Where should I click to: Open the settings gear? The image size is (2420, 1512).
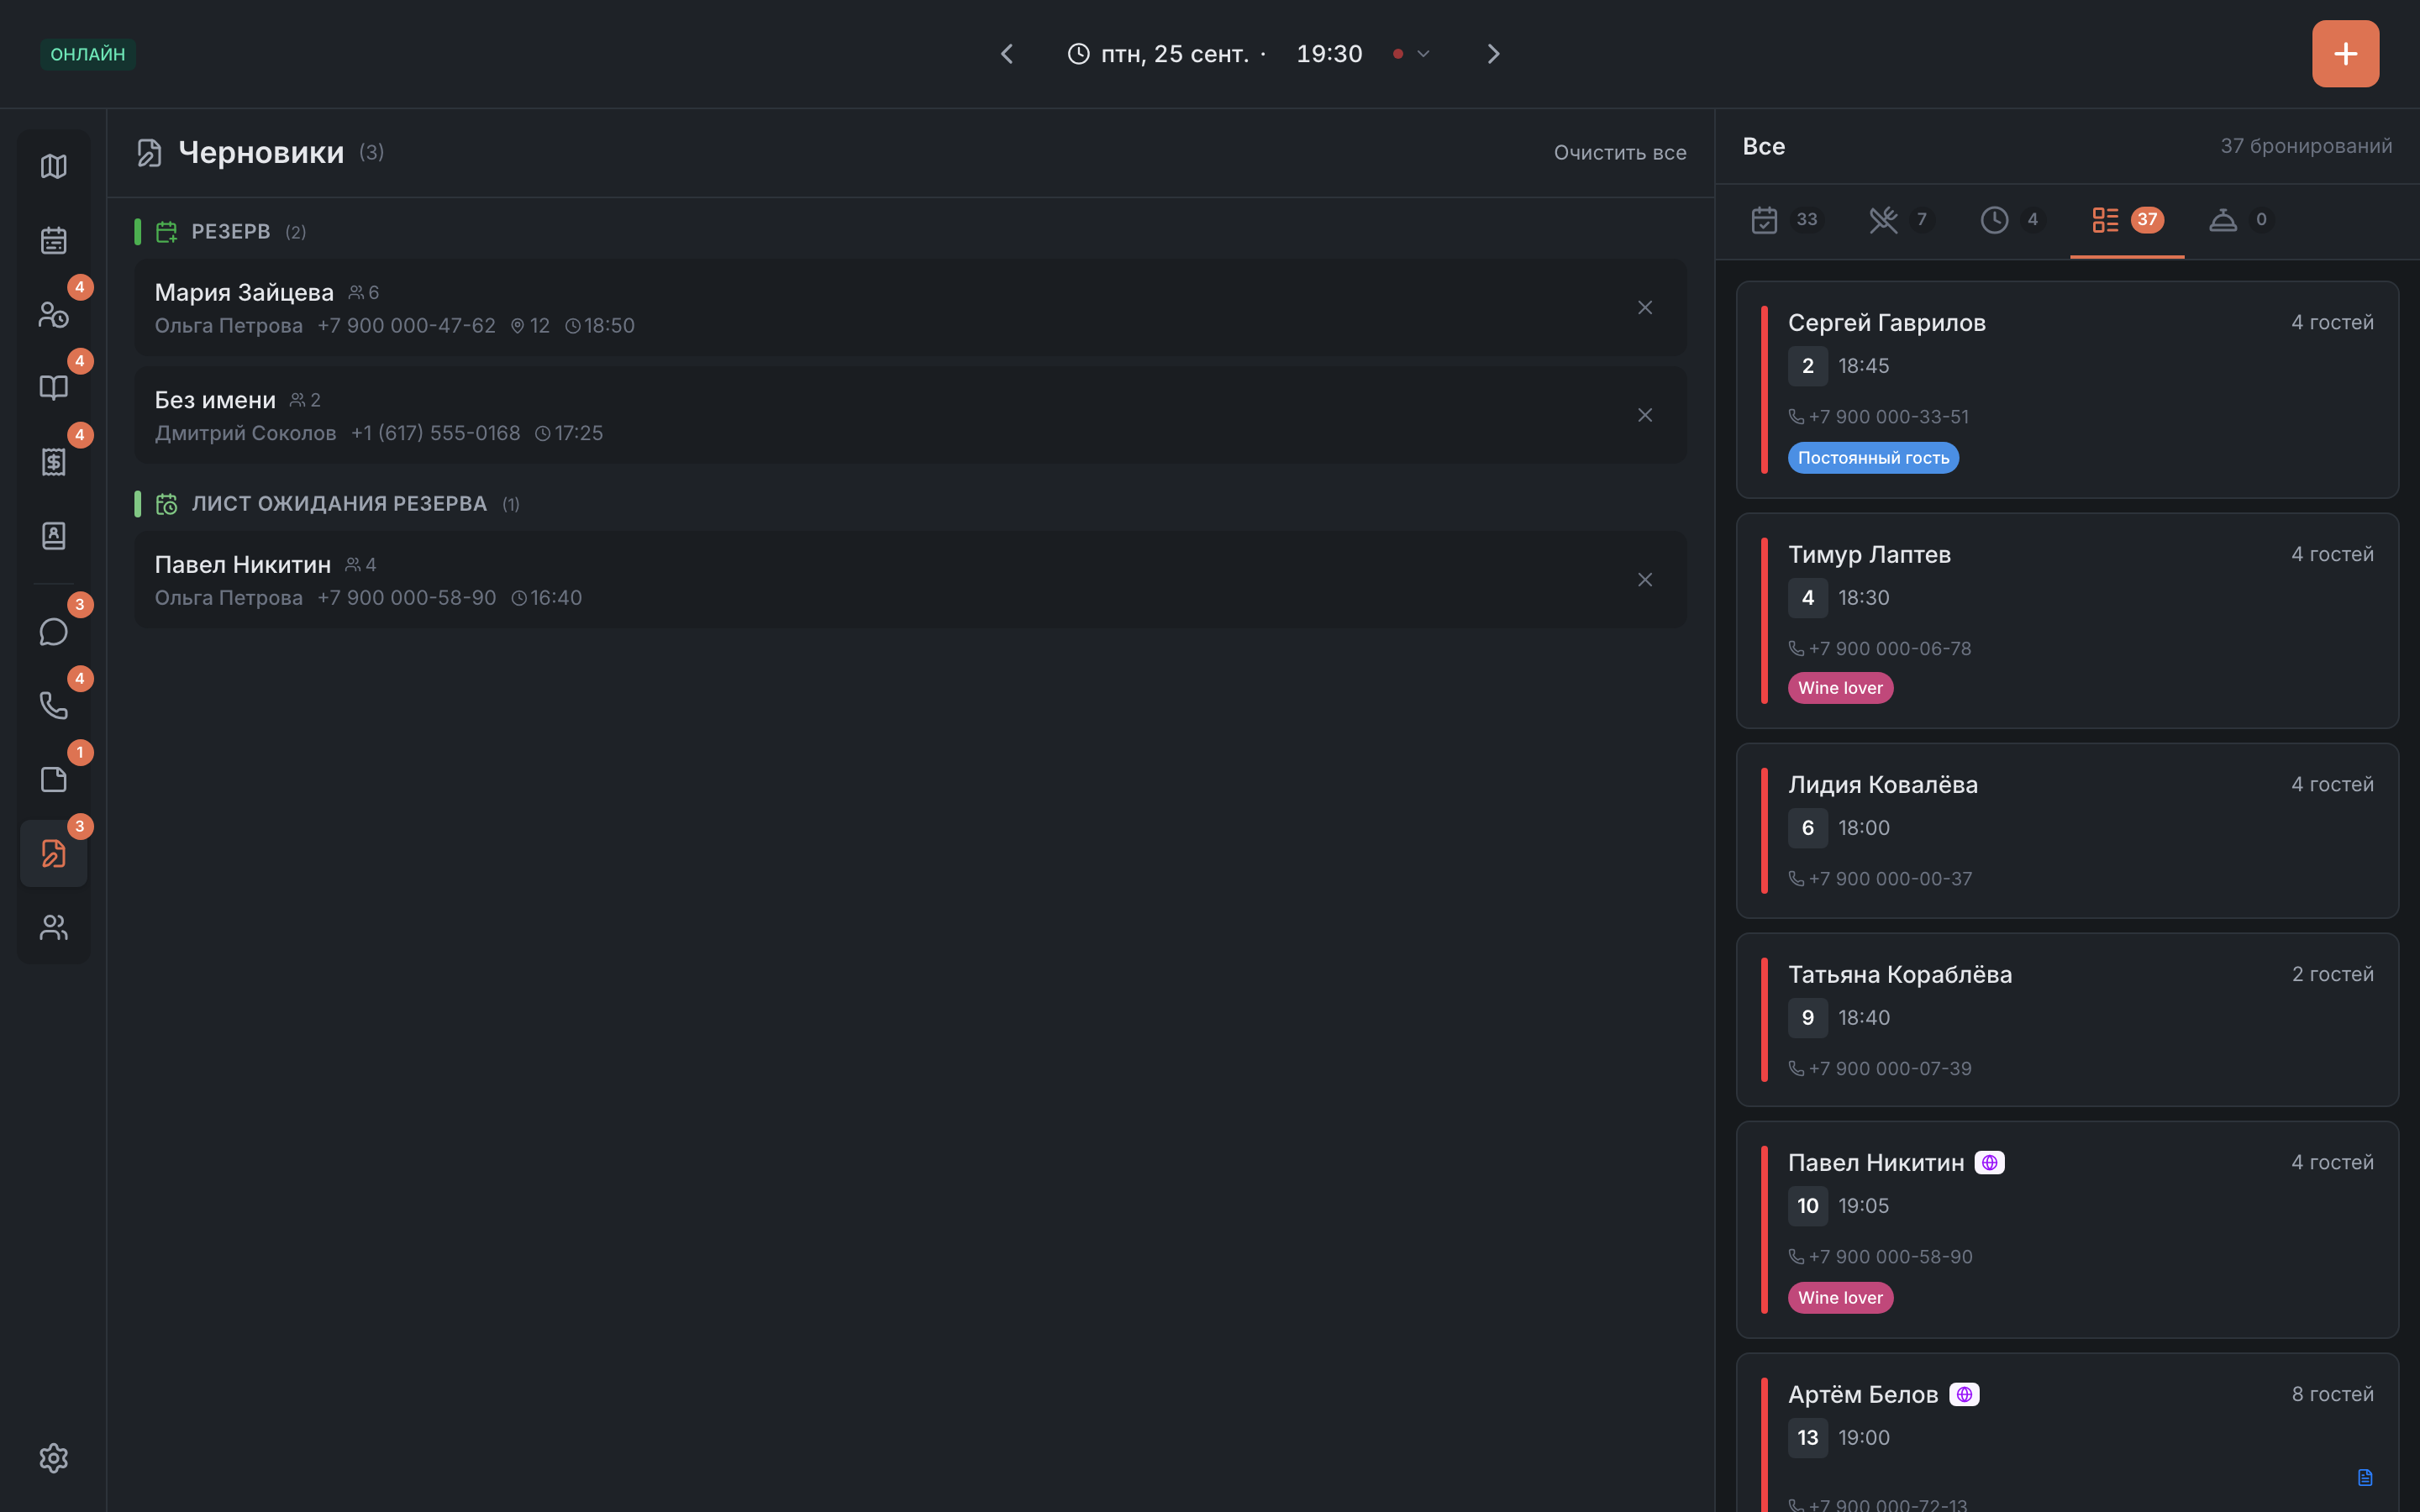coord(54,1458)
